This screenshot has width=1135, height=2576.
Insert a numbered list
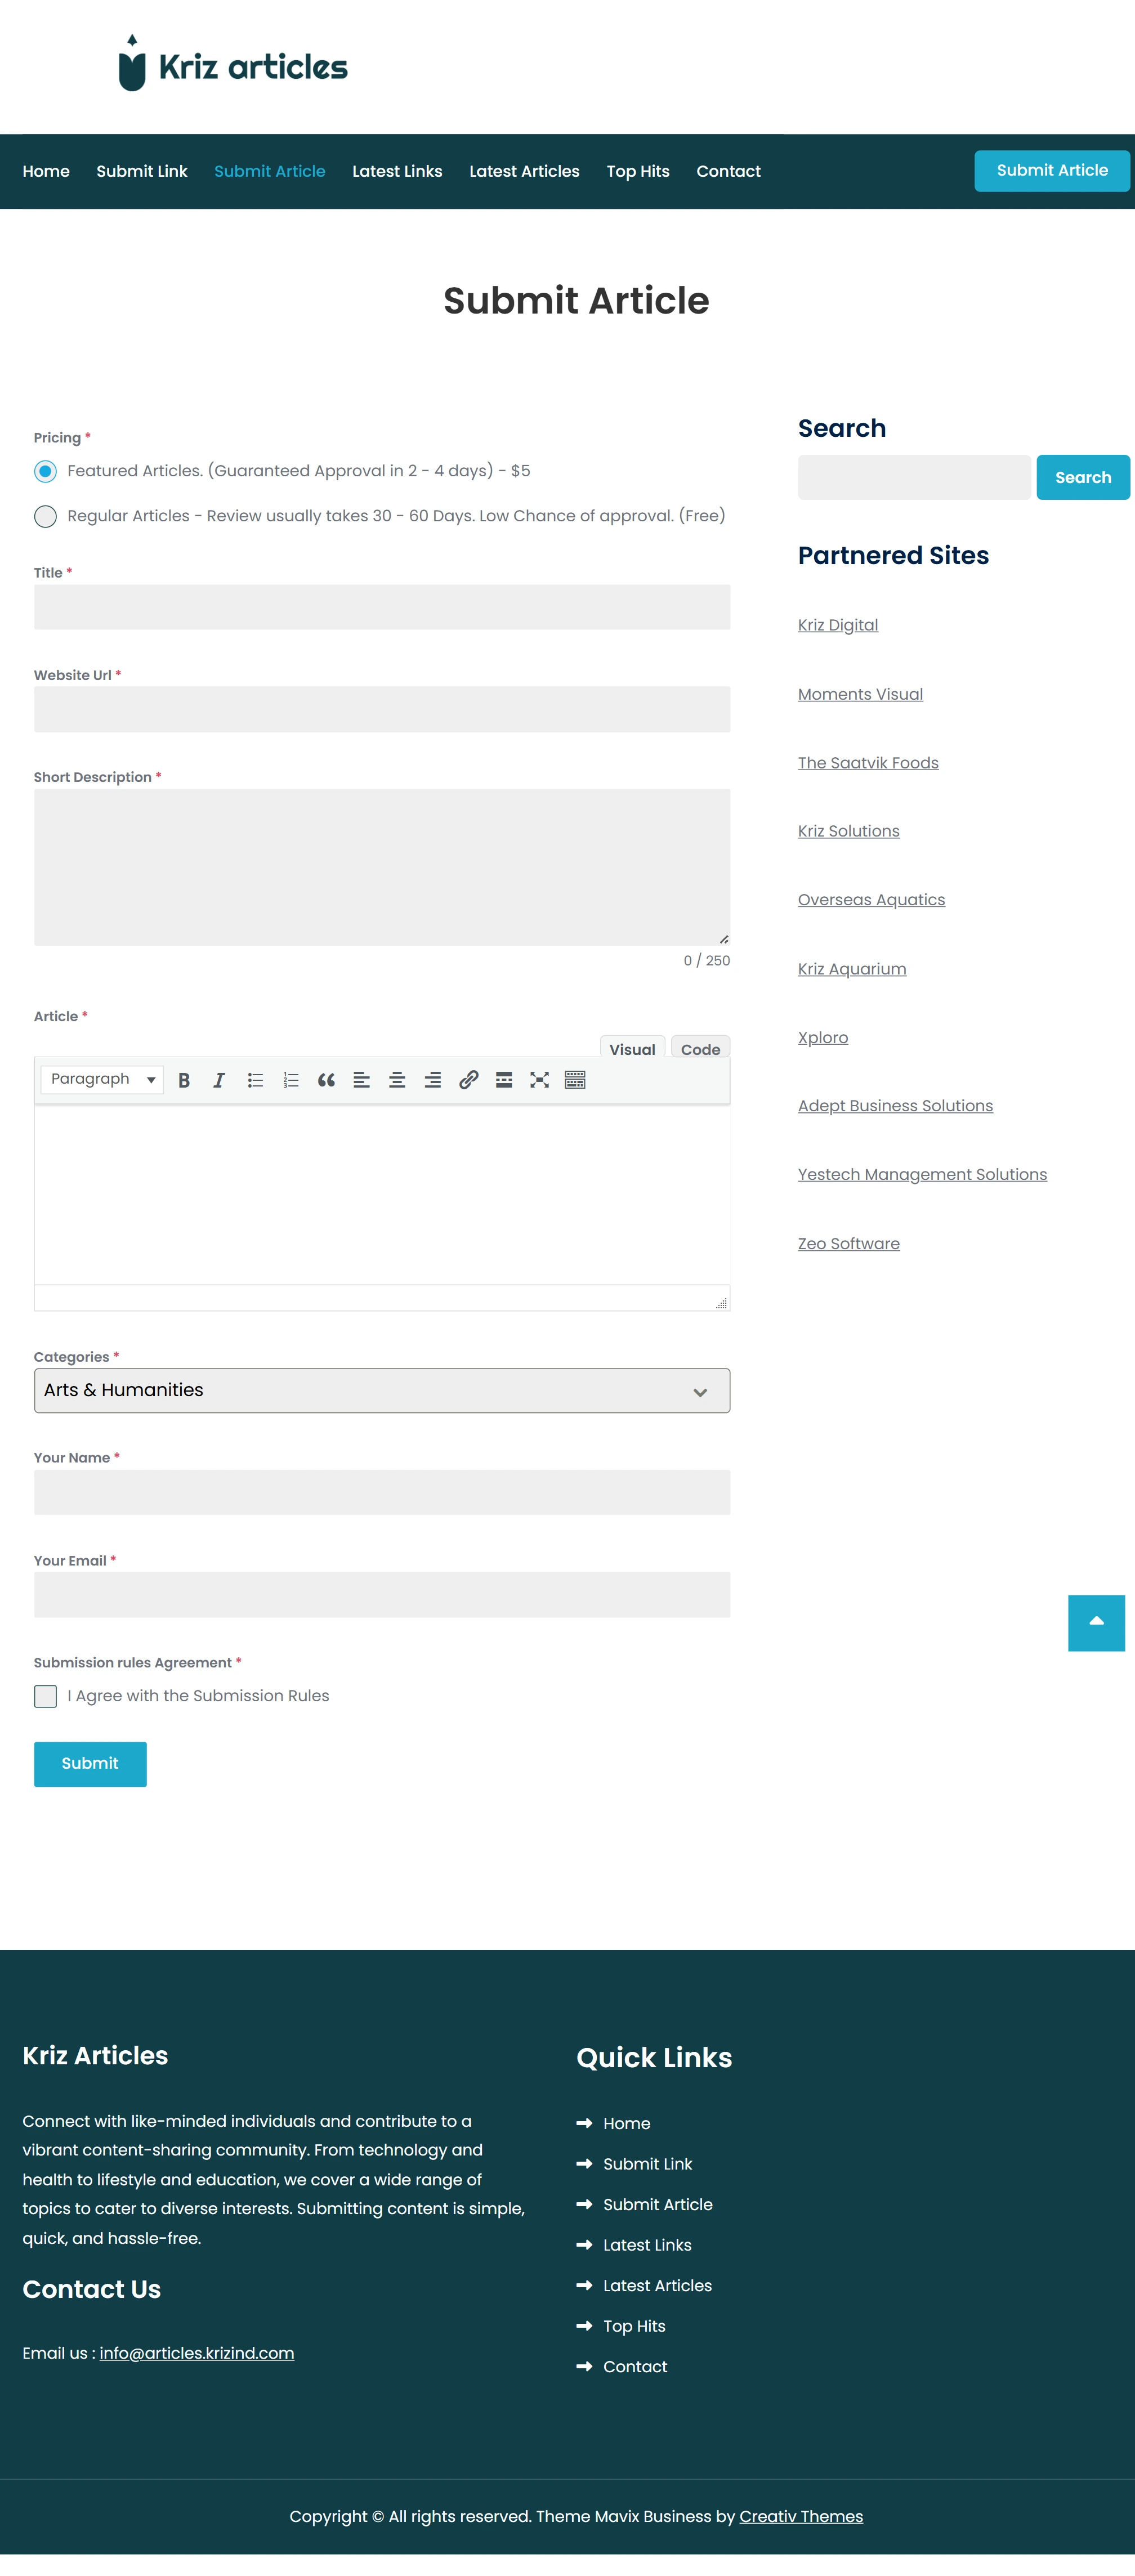tap(291, 1080)
